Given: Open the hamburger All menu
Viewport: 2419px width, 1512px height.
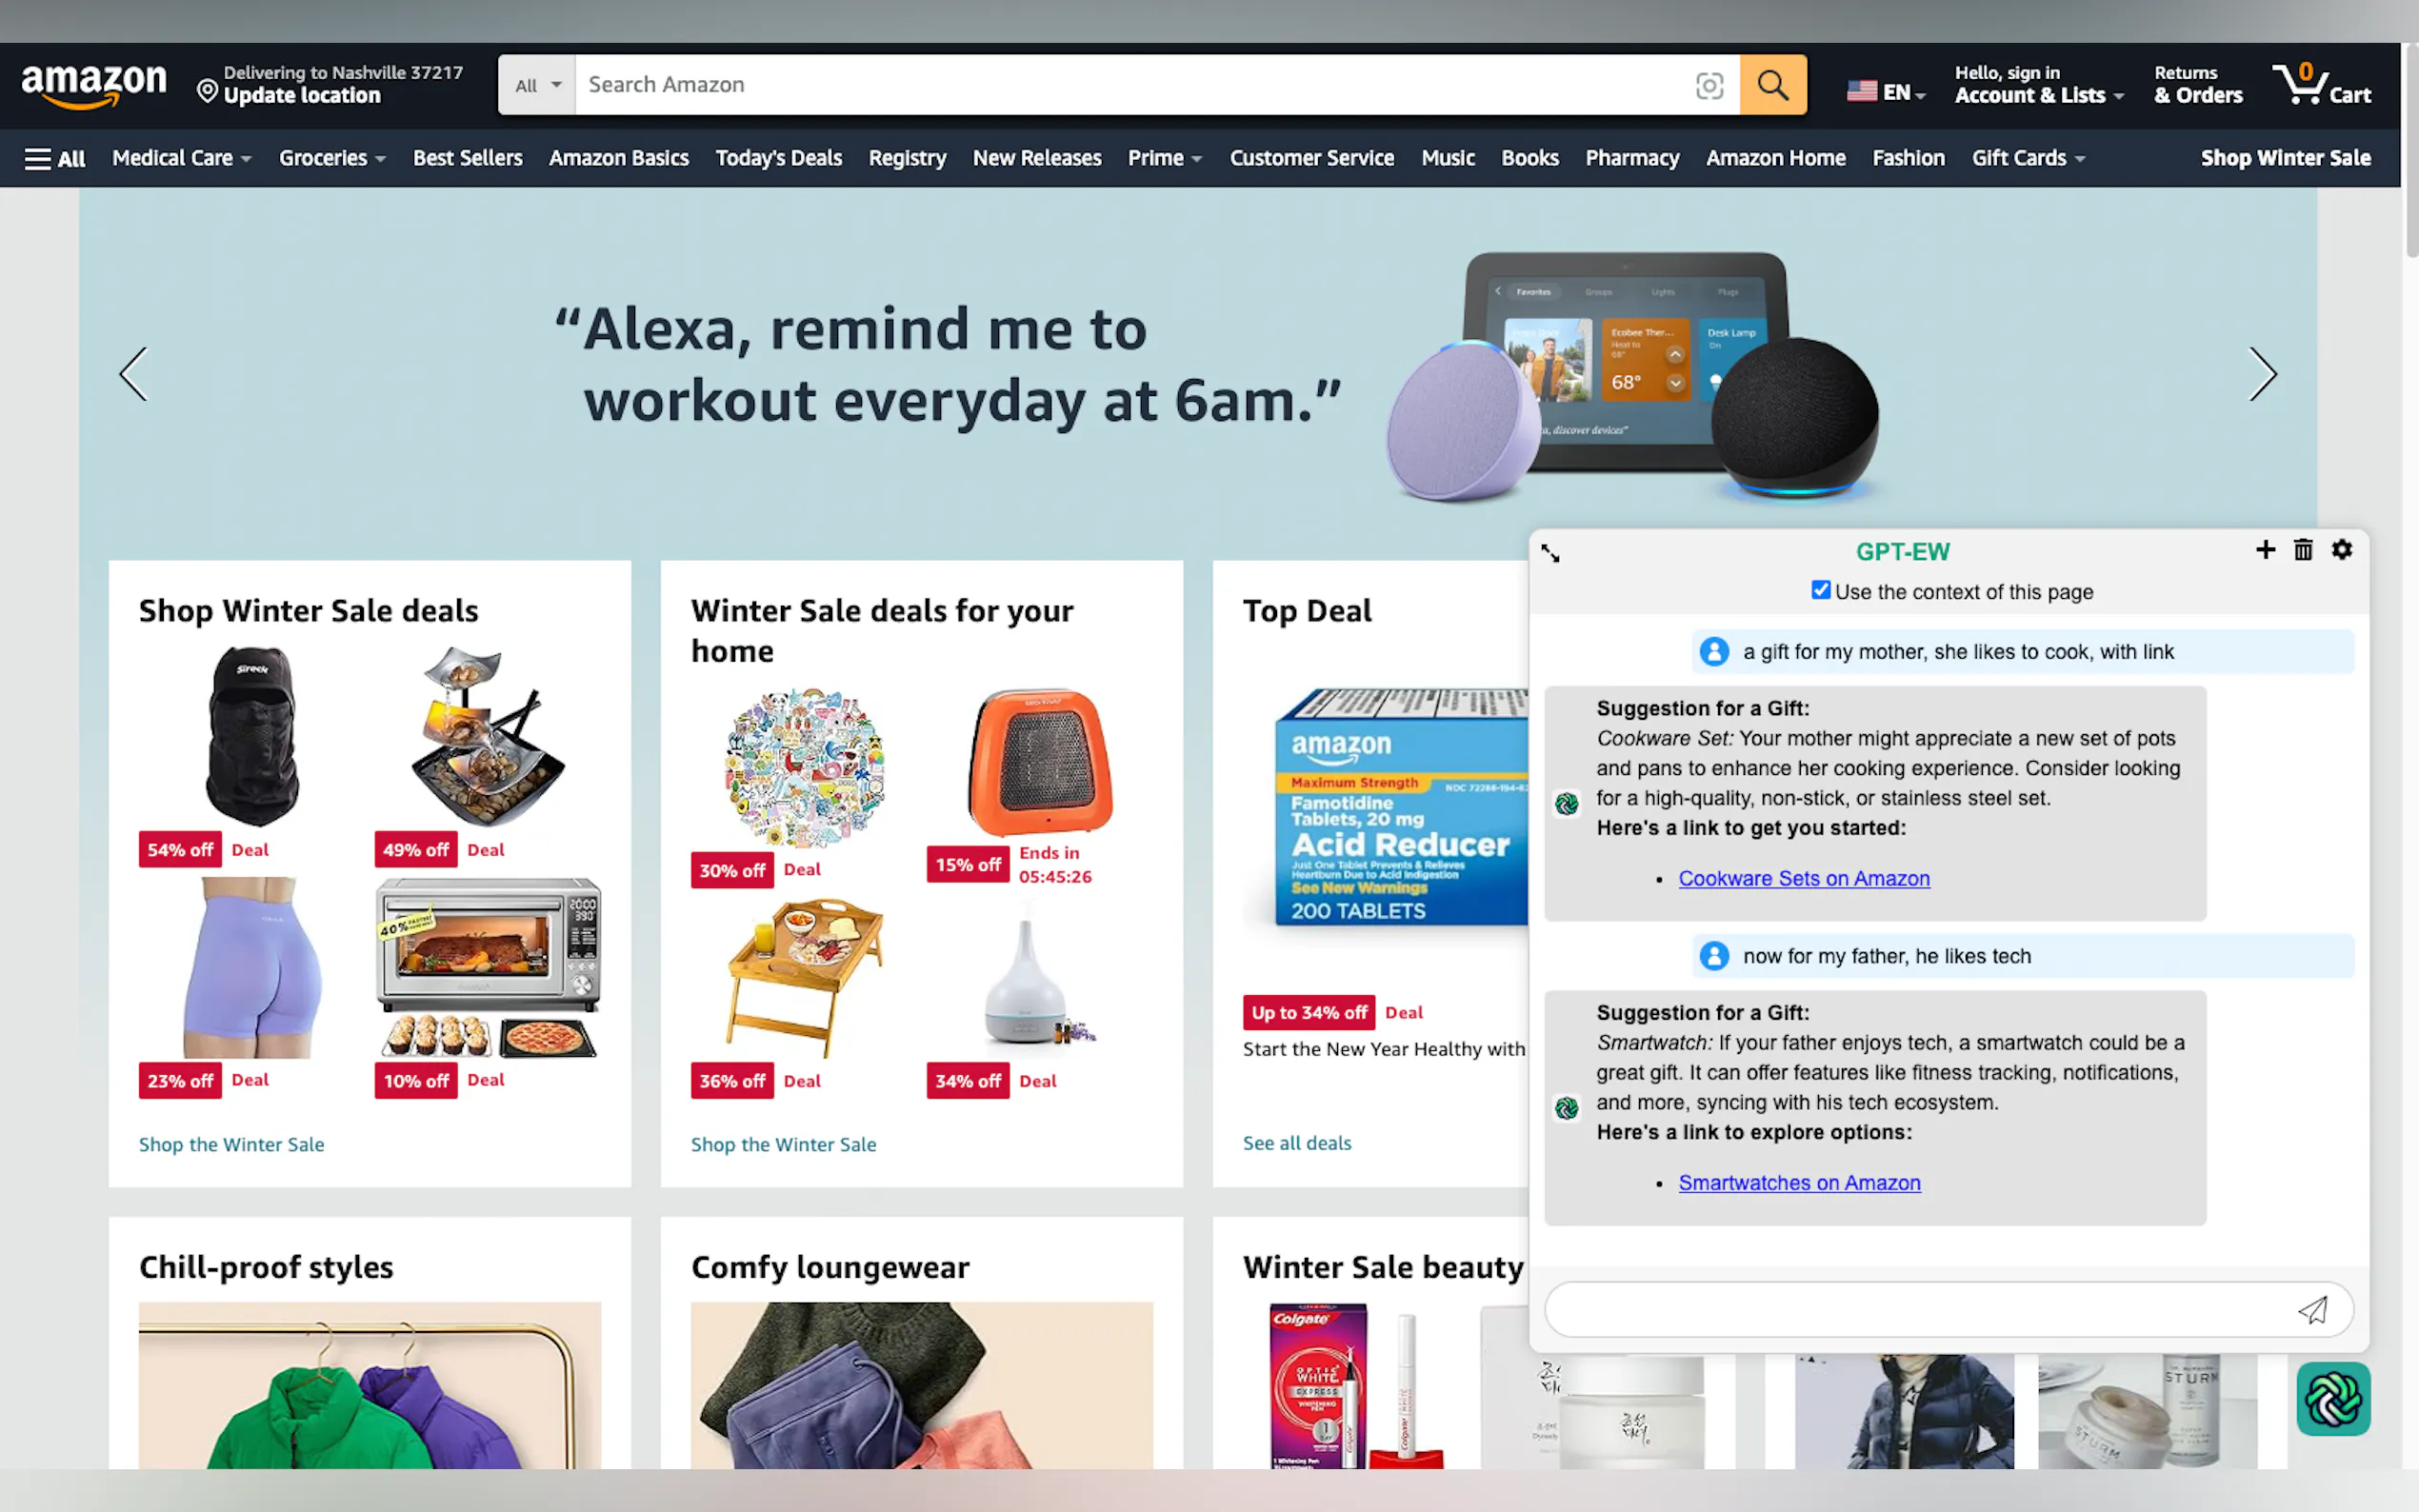Looking at the screenshot, I should (x=55, y=158).
